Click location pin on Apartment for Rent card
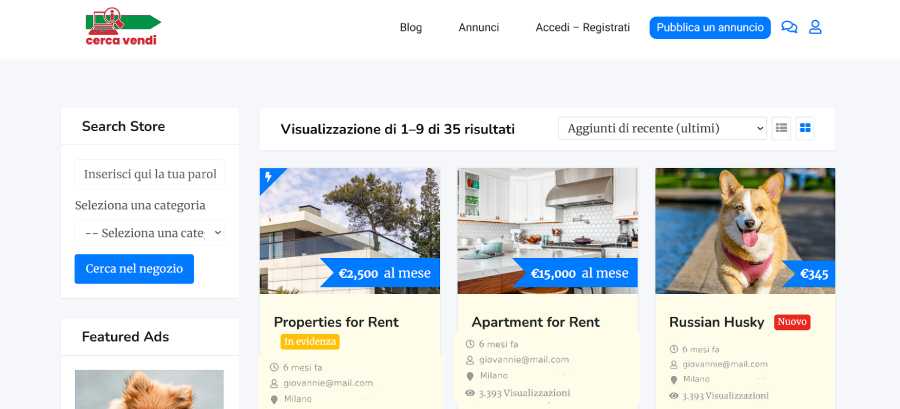Image resolution: width=900 pixels, height=409 pixels. (470, 376)
